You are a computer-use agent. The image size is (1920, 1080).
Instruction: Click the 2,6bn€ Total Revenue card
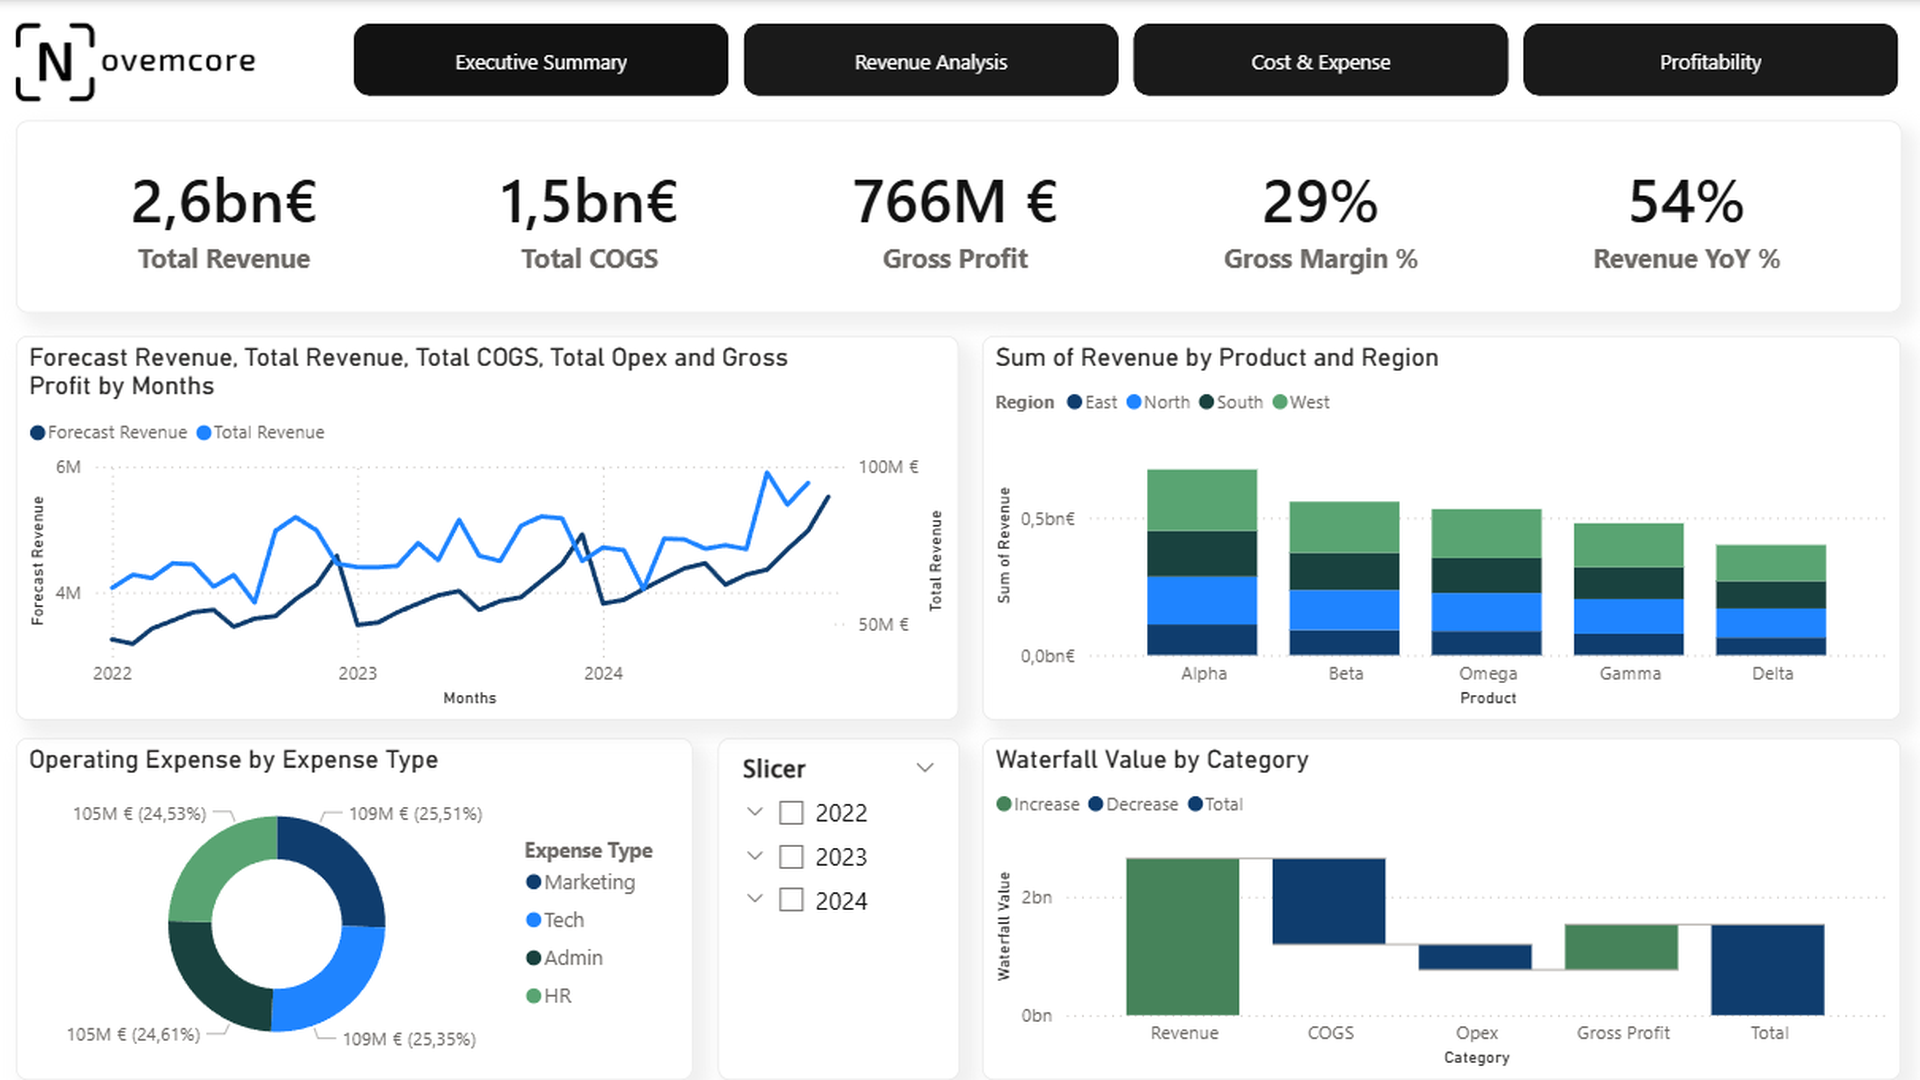click(224, 222)
